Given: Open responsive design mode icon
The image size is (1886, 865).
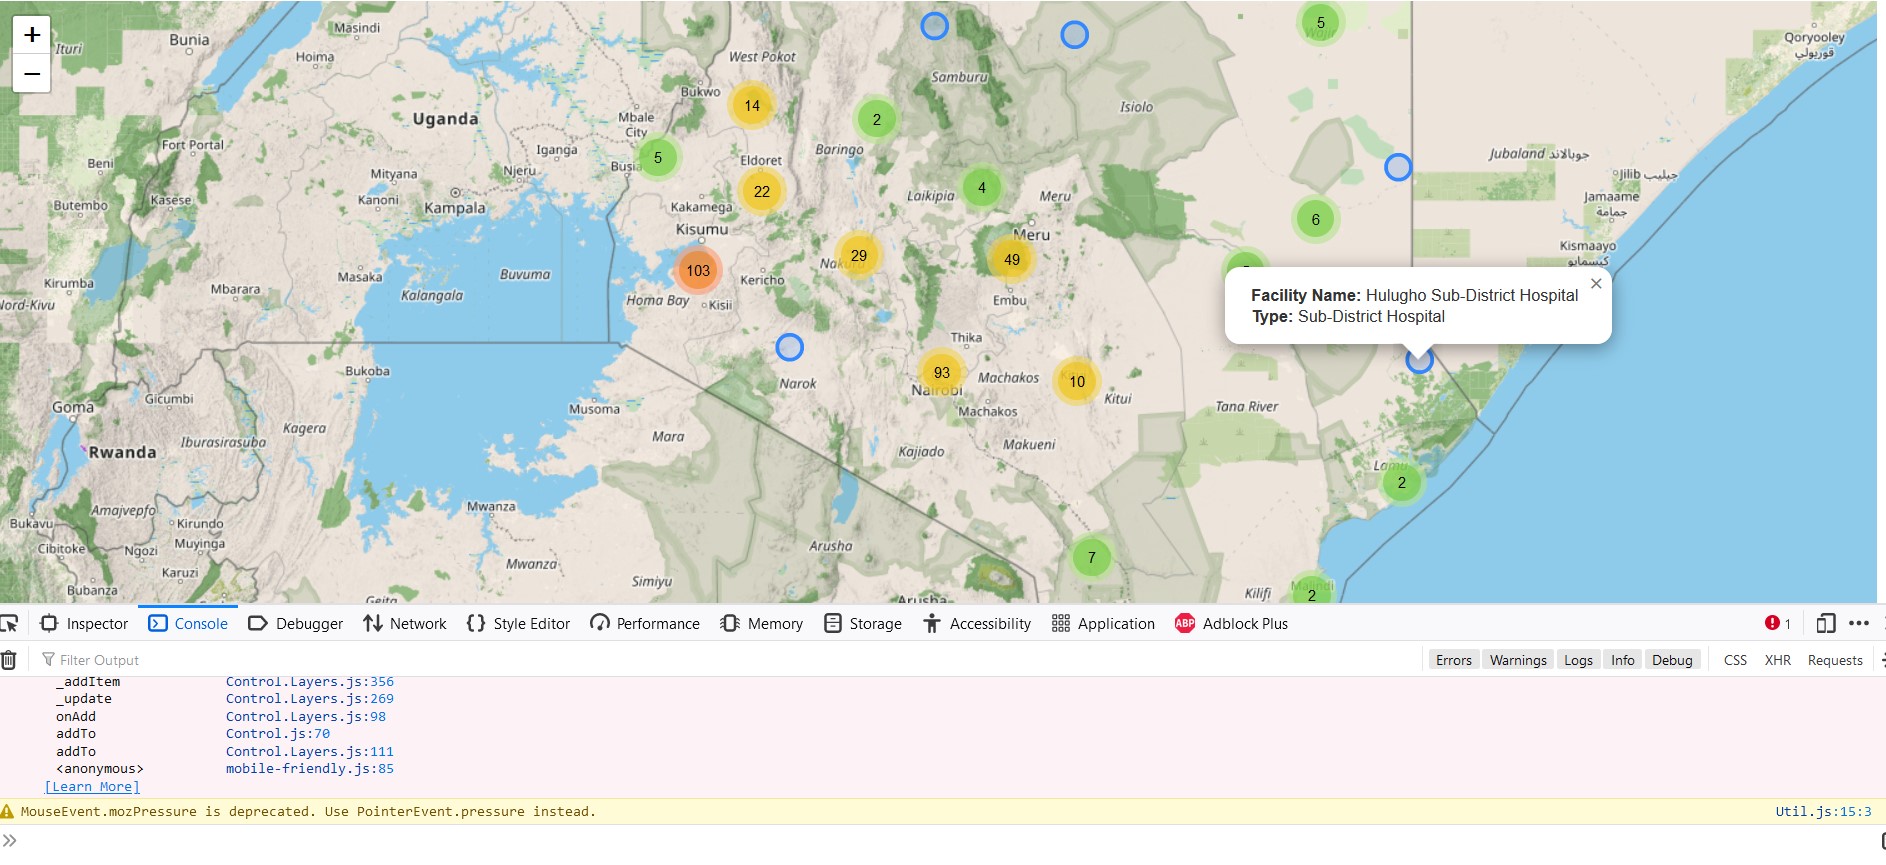Looking at the screenshot, I should click(1826, 623).
